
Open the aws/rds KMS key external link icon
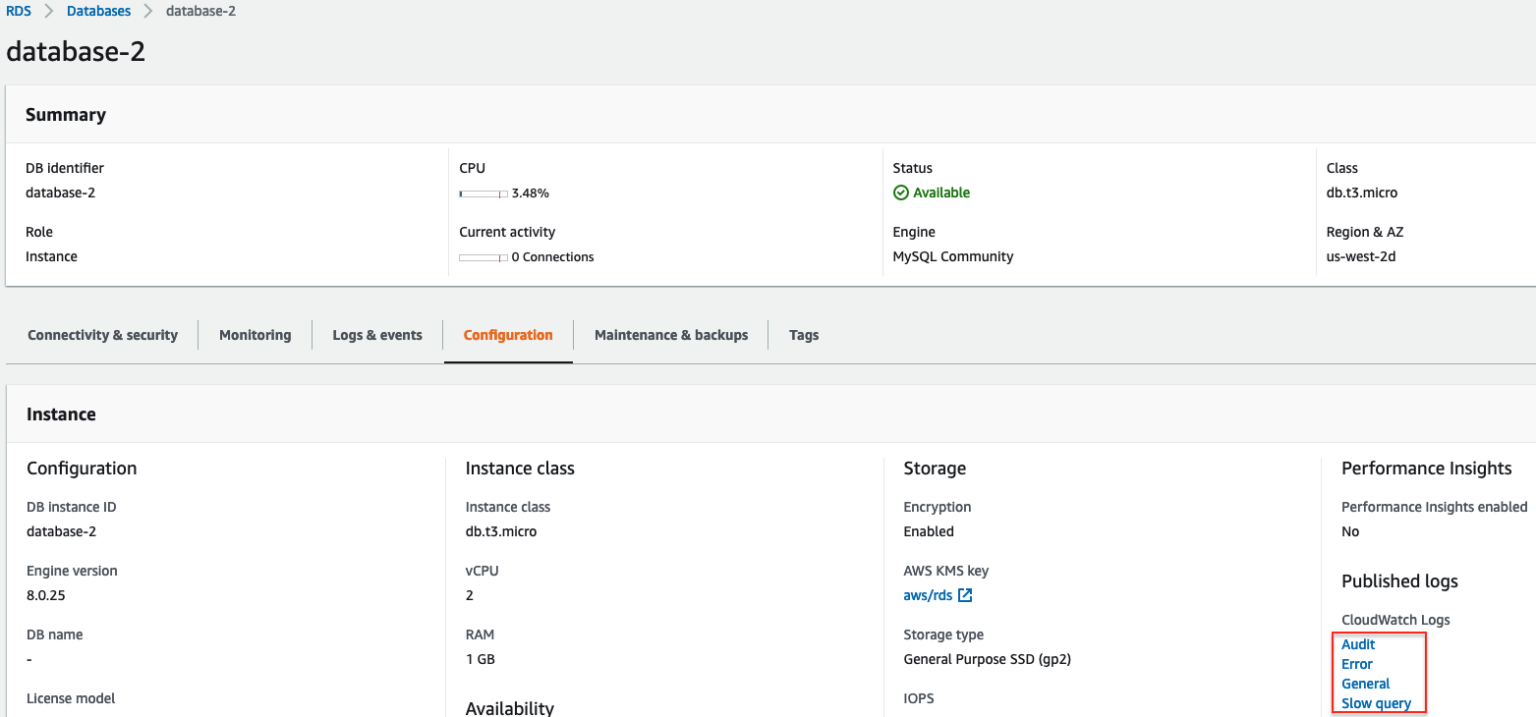[x=963, y=594]
